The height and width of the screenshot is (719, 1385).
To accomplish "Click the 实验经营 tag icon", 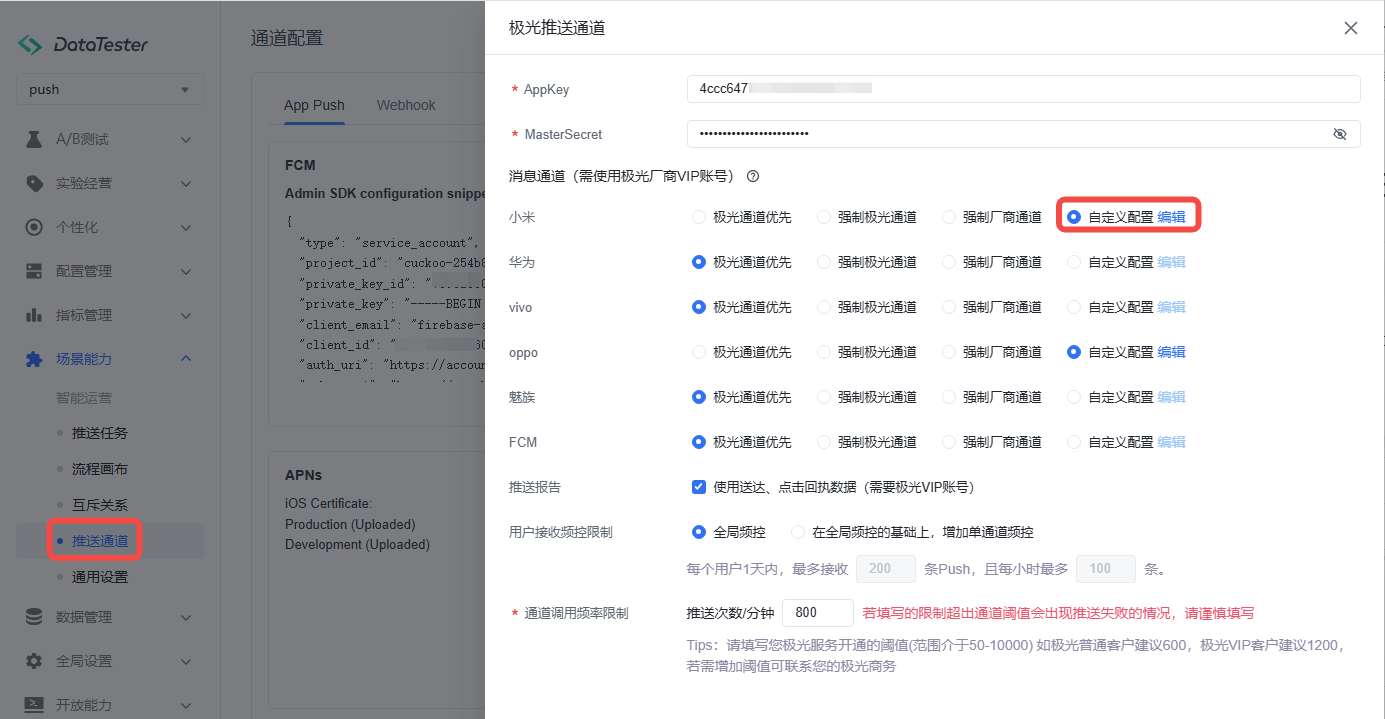I will tap(34, 184).
